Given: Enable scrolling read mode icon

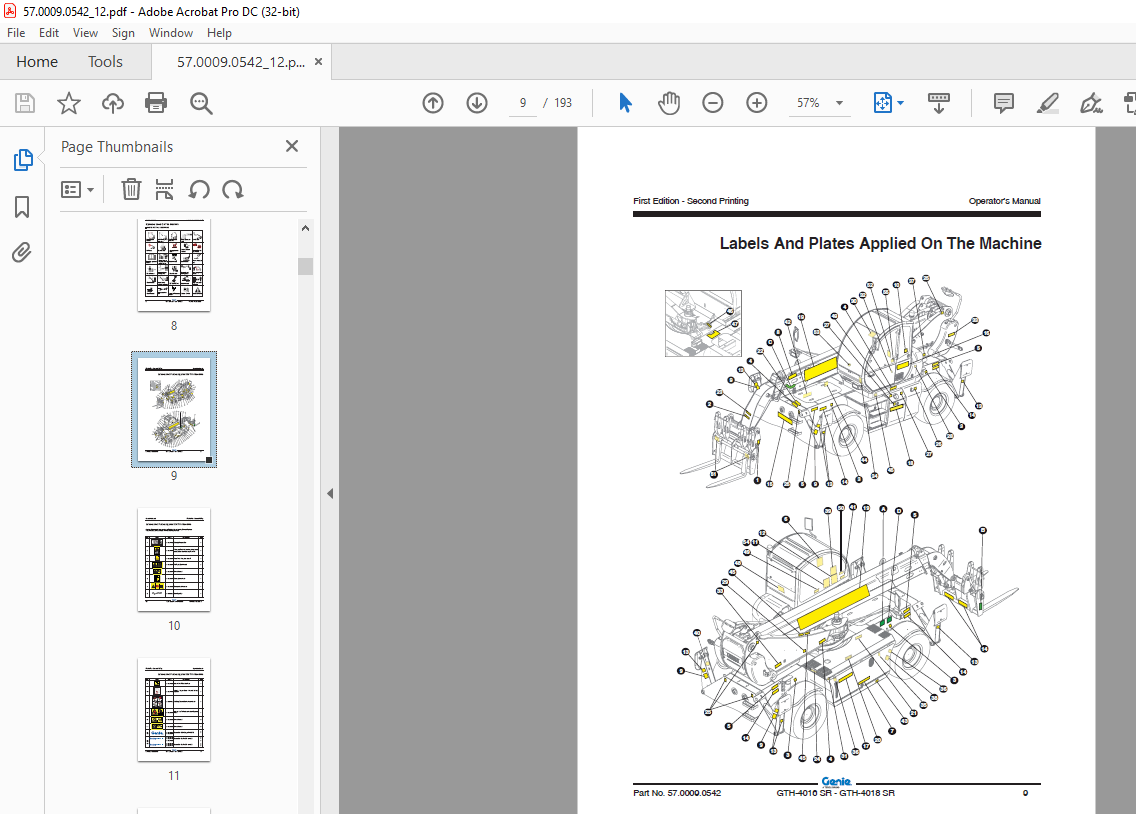Looking at the screenshot, I should [x=938, y=103].
